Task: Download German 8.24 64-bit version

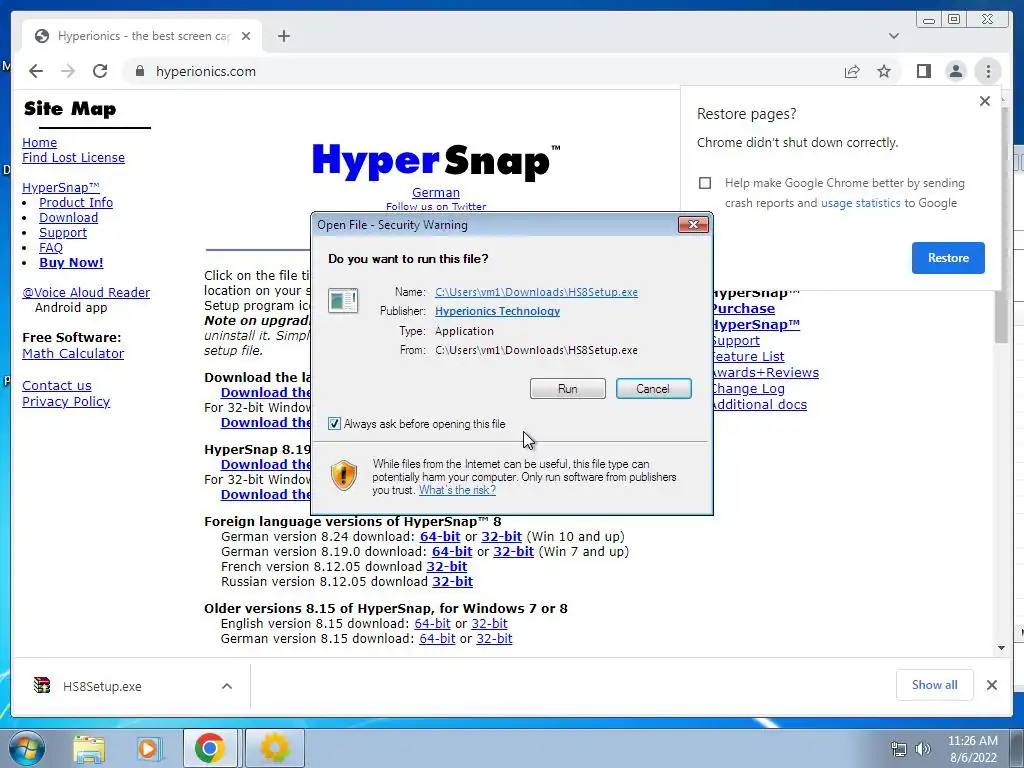Action: (440, 536)
